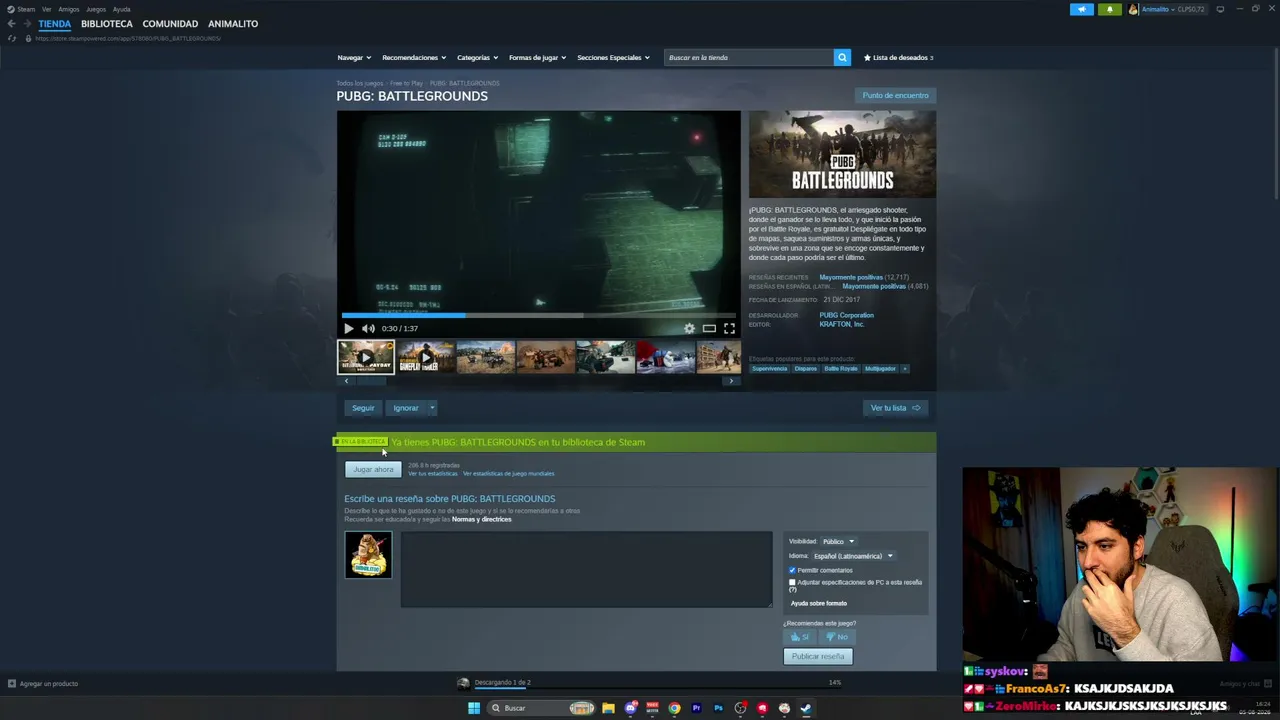This screenshot has width=1280, height=720.
Task: Open Punto de encuentro community hub
Action: pos(895,96)
